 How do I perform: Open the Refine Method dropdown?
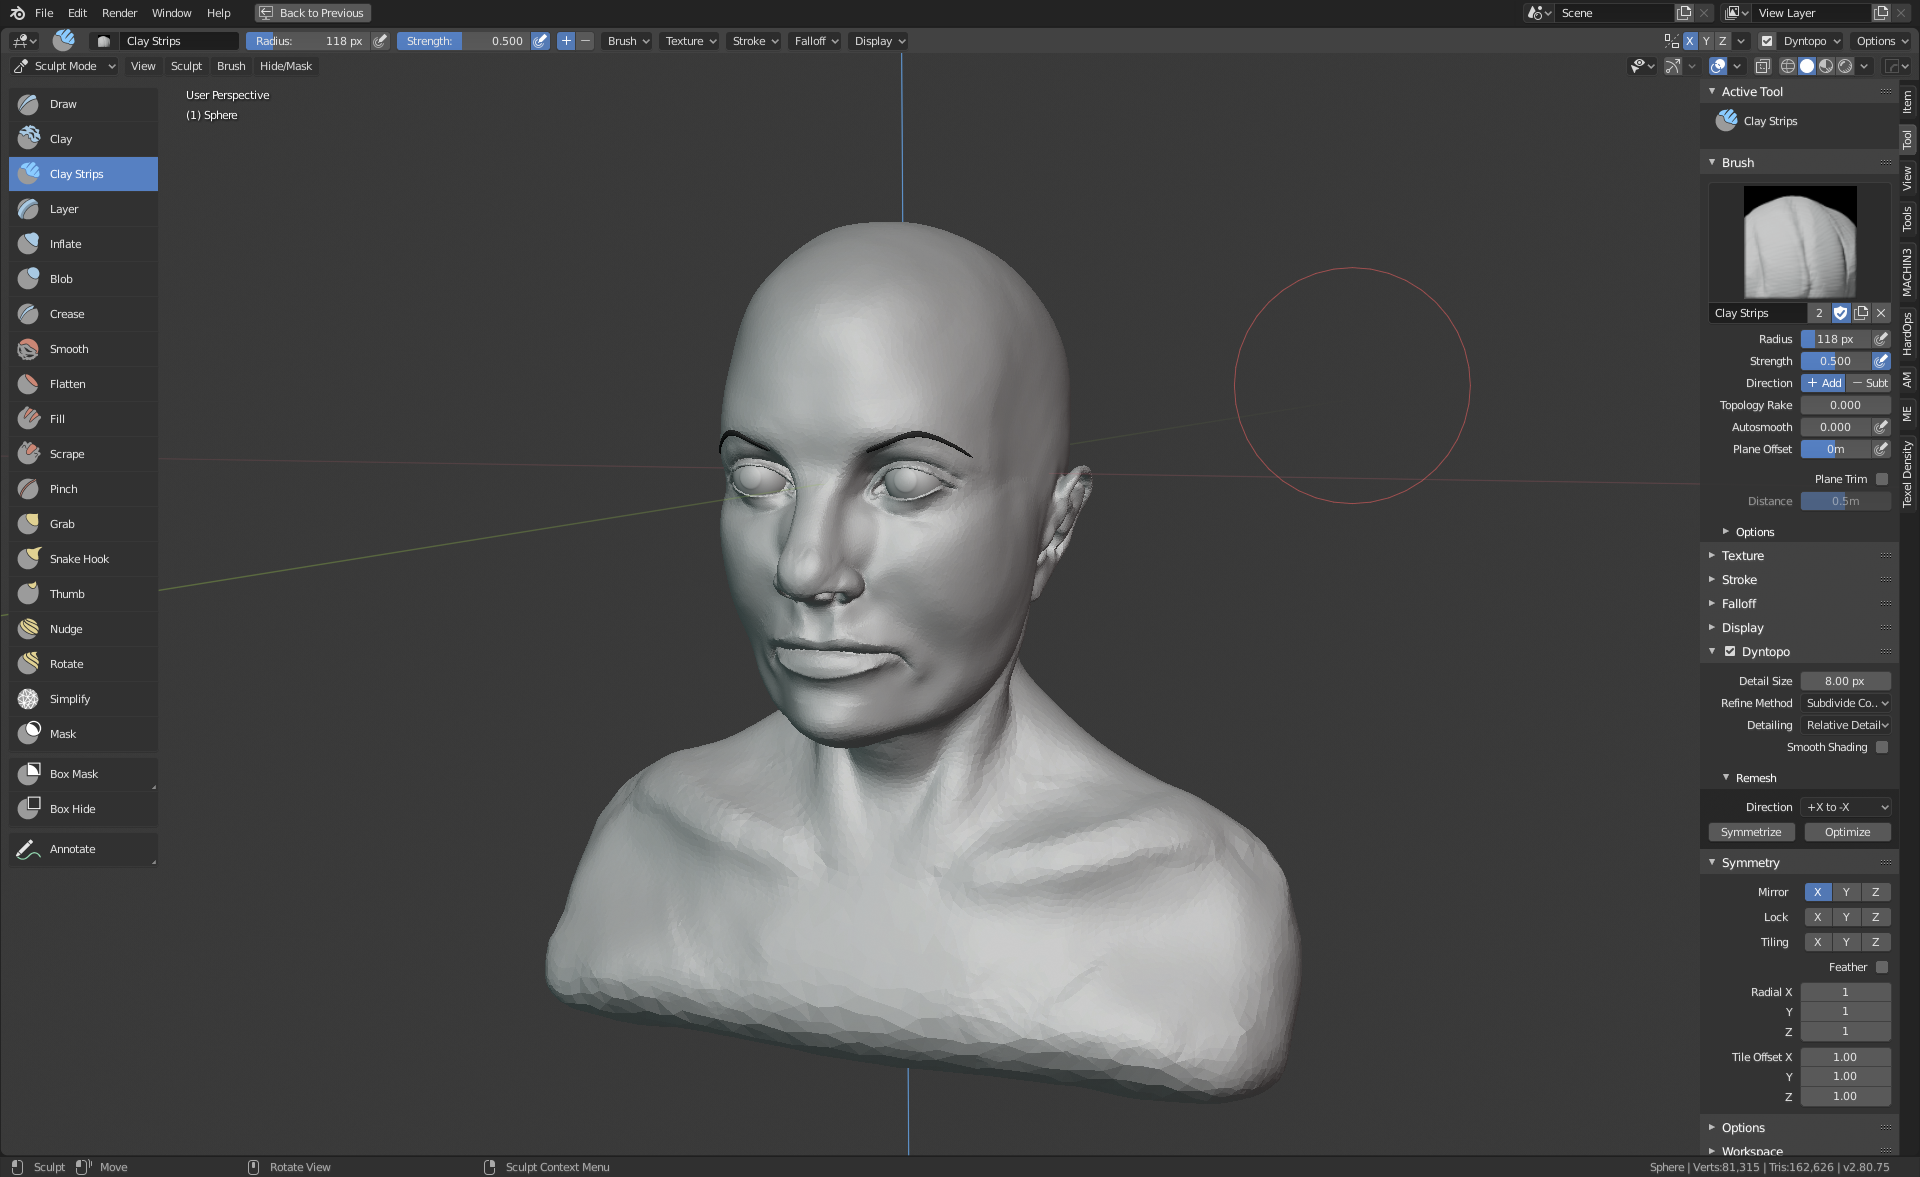(x=1846, y=703)
